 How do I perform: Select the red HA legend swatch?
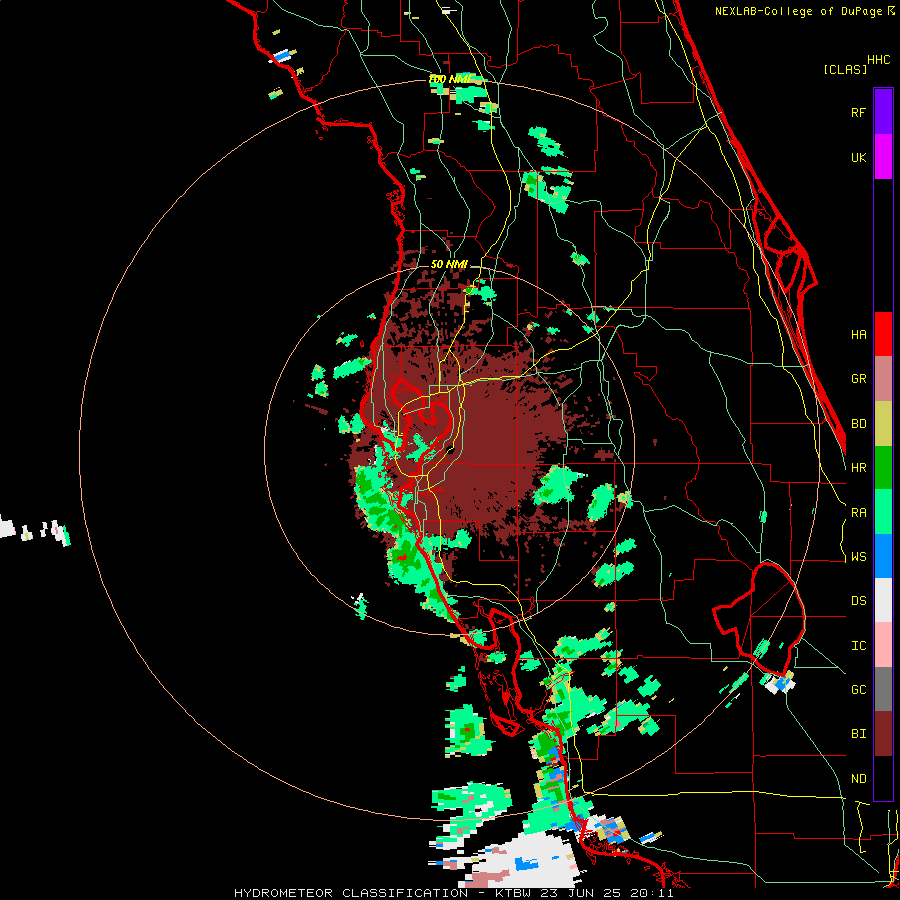pyautogui.click(x=883, y=334)
